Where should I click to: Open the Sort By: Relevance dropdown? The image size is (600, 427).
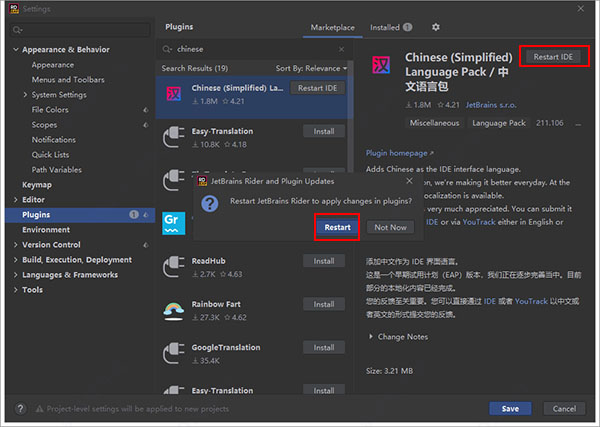pos(311,68)
